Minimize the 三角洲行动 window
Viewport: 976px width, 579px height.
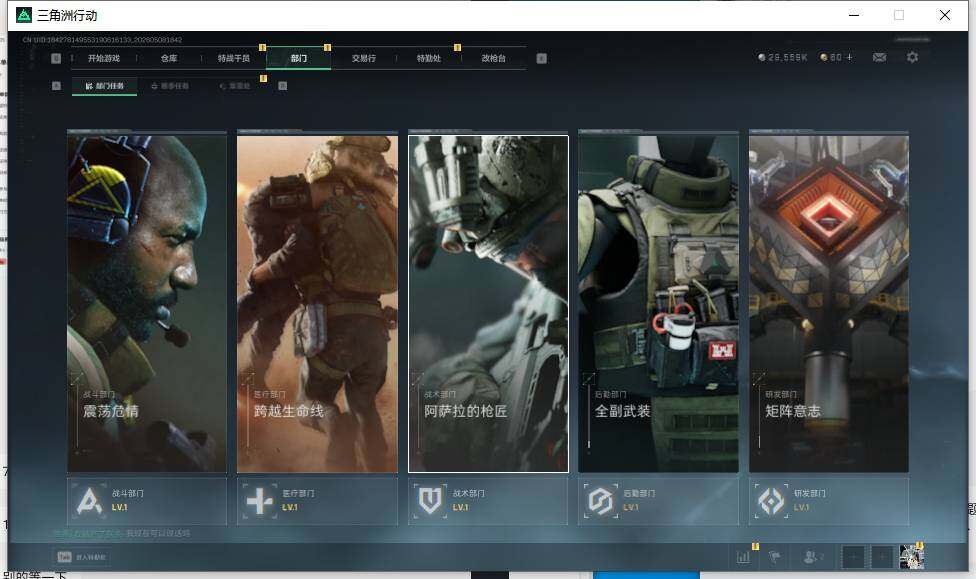point(854,15)
